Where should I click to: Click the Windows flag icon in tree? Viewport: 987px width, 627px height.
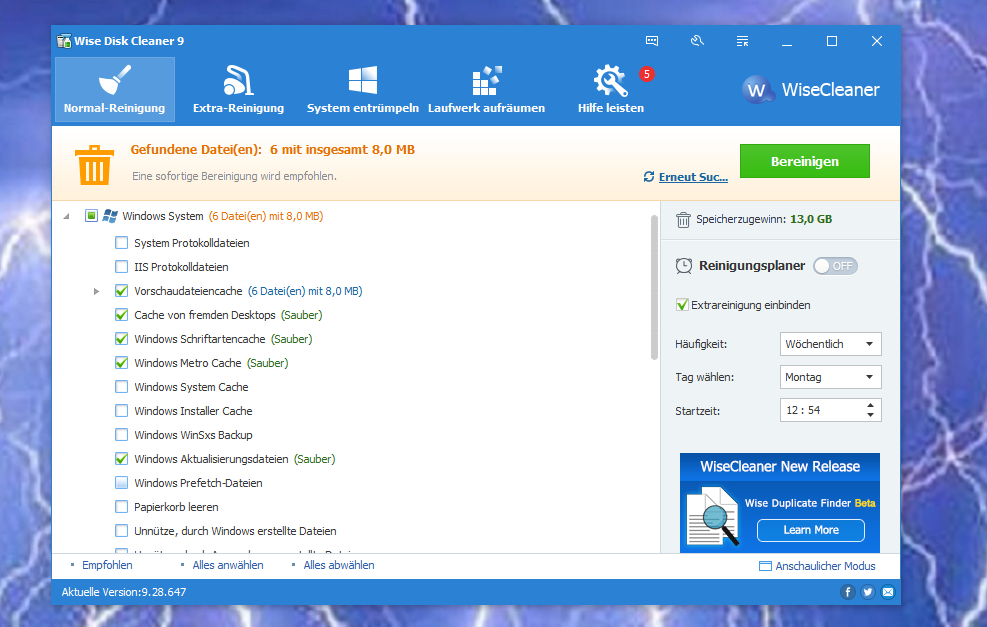pos(110,216)
